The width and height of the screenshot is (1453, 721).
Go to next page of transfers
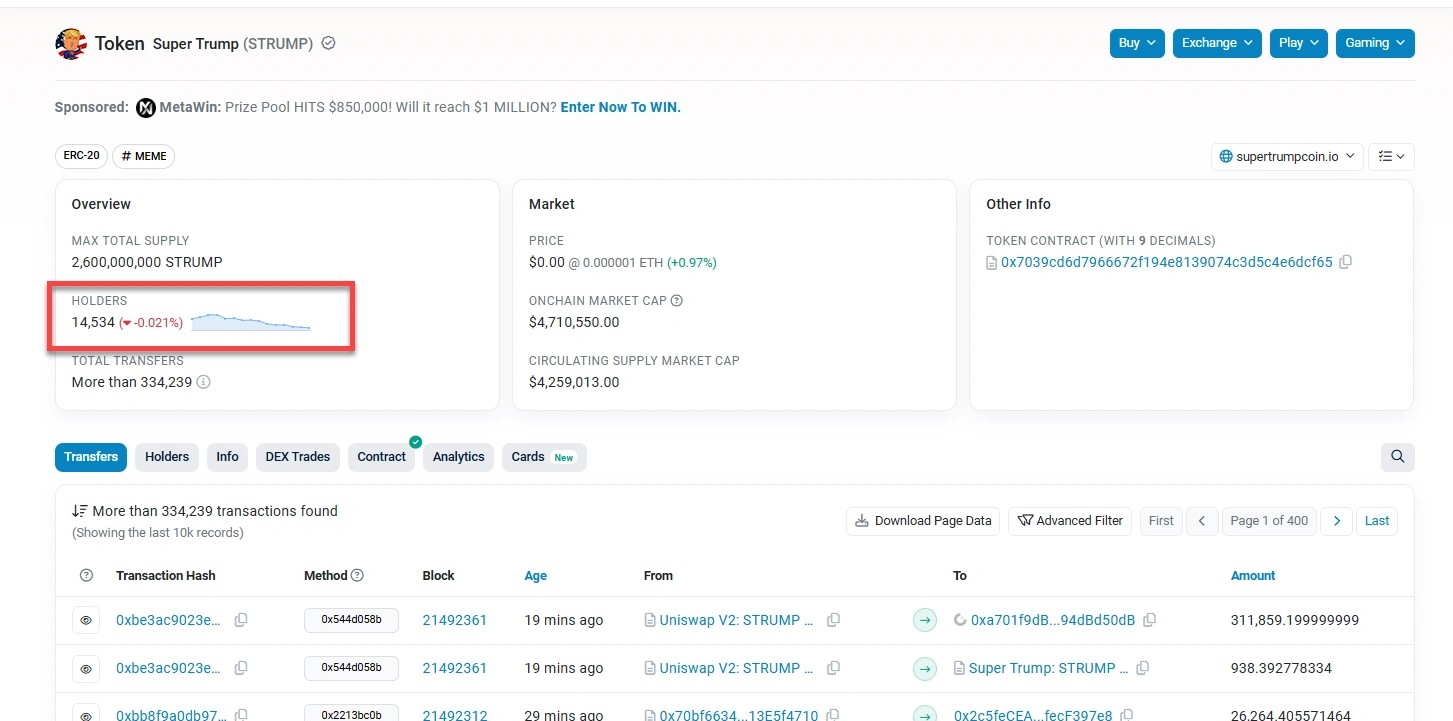click(1337, 521)
